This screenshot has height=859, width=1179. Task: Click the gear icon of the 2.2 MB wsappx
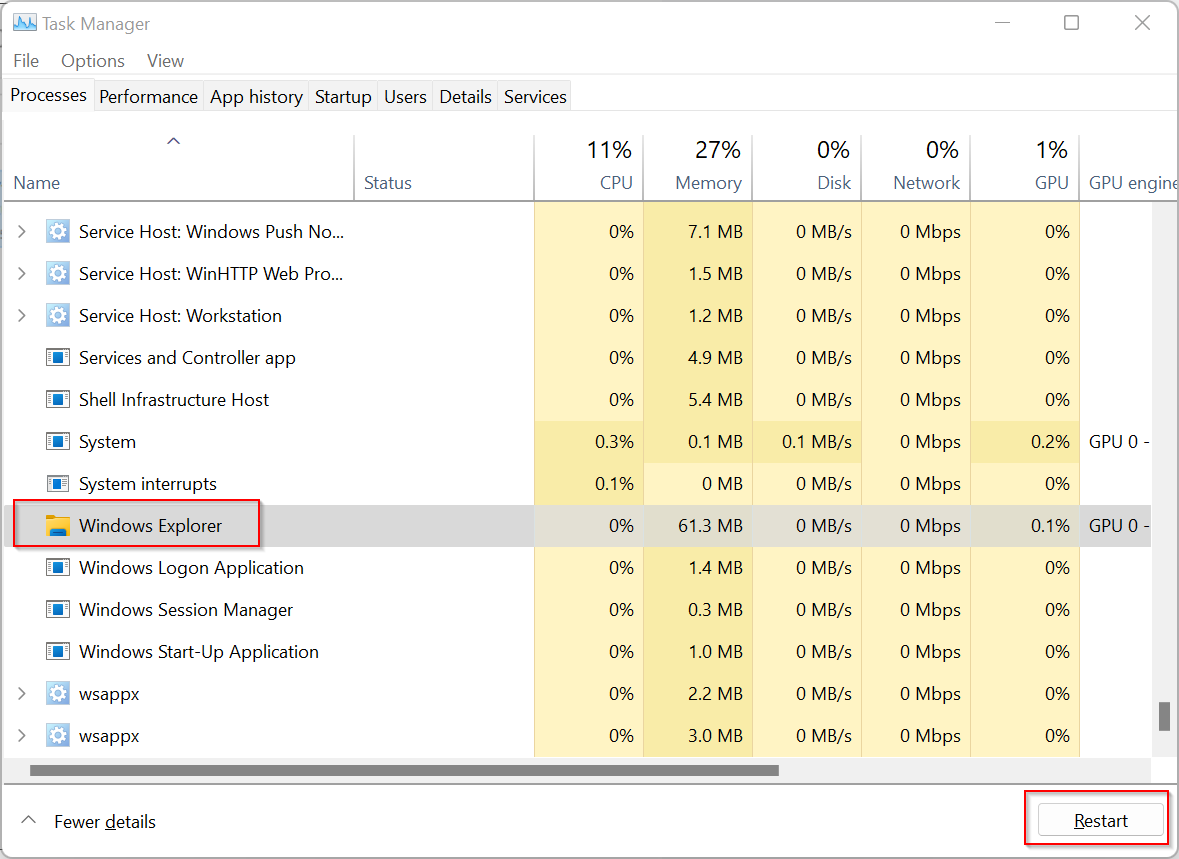pos(58,694)
